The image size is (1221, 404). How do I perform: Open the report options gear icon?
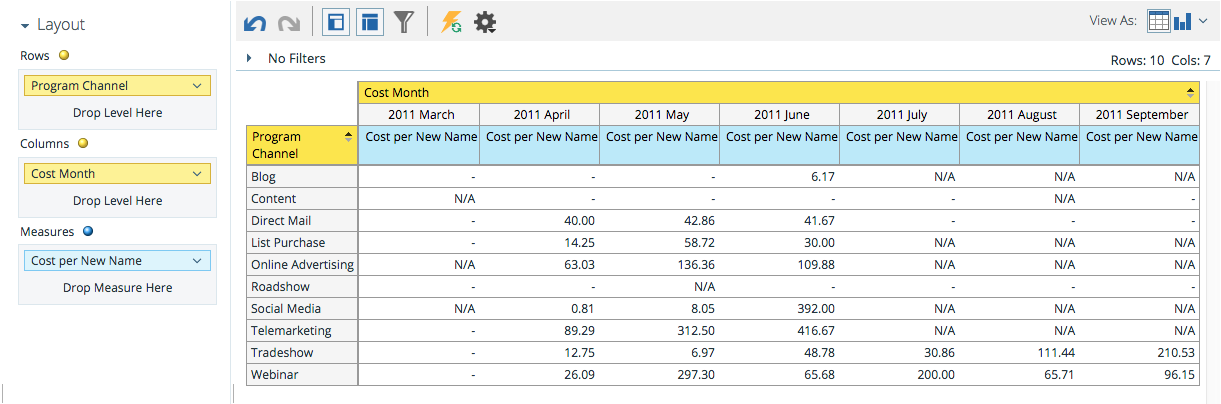(x=485, y=22)
